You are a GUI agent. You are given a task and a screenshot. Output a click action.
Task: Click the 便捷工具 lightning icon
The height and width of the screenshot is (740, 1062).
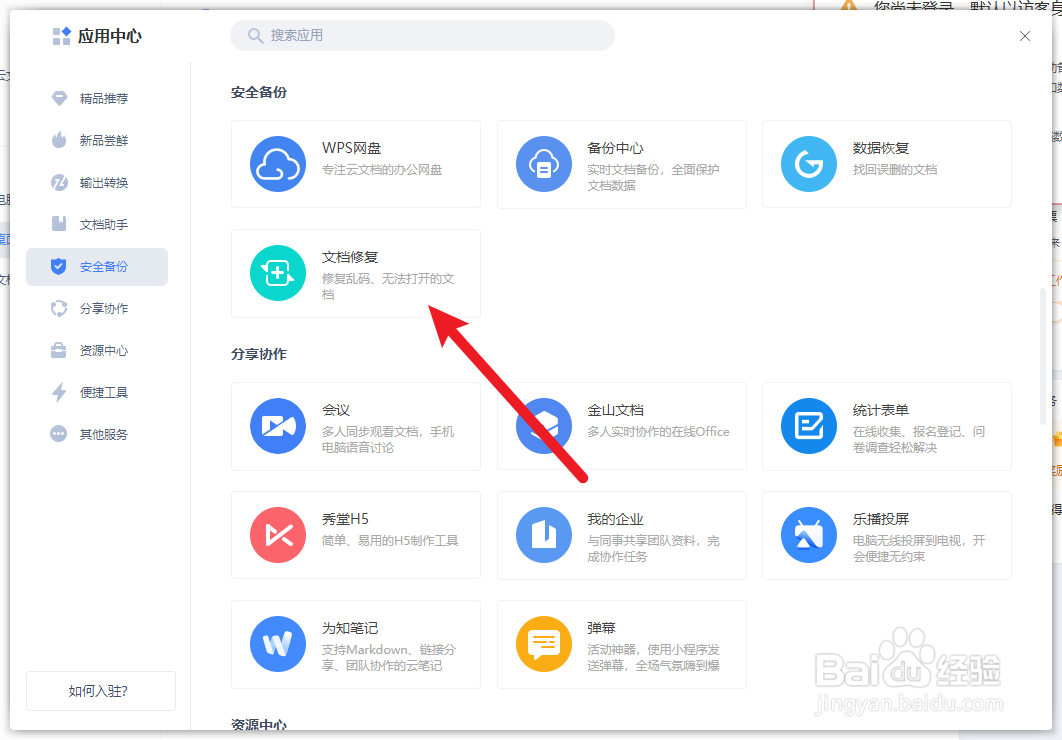click(x=60, y=392)
